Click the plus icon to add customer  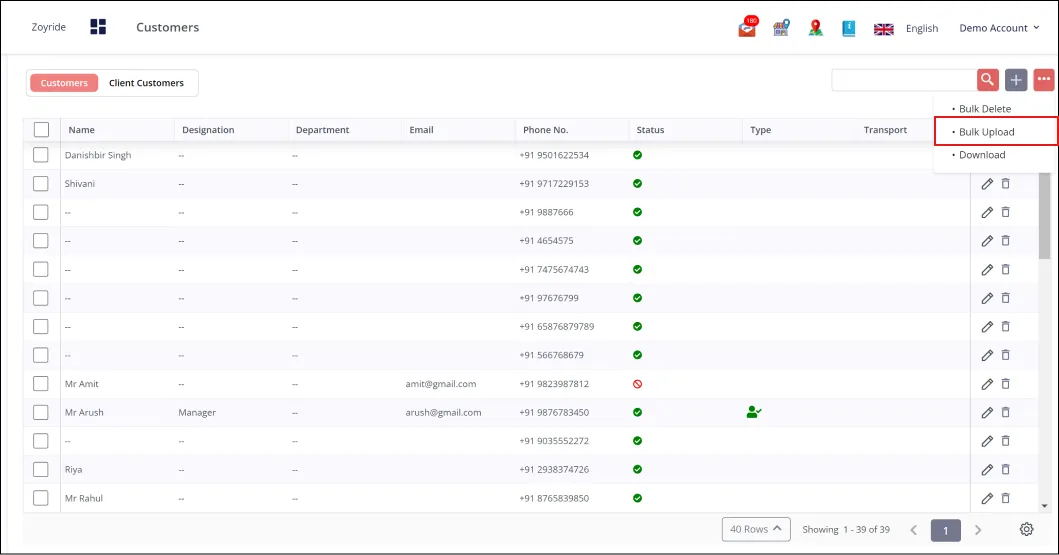coord(1016,80)
